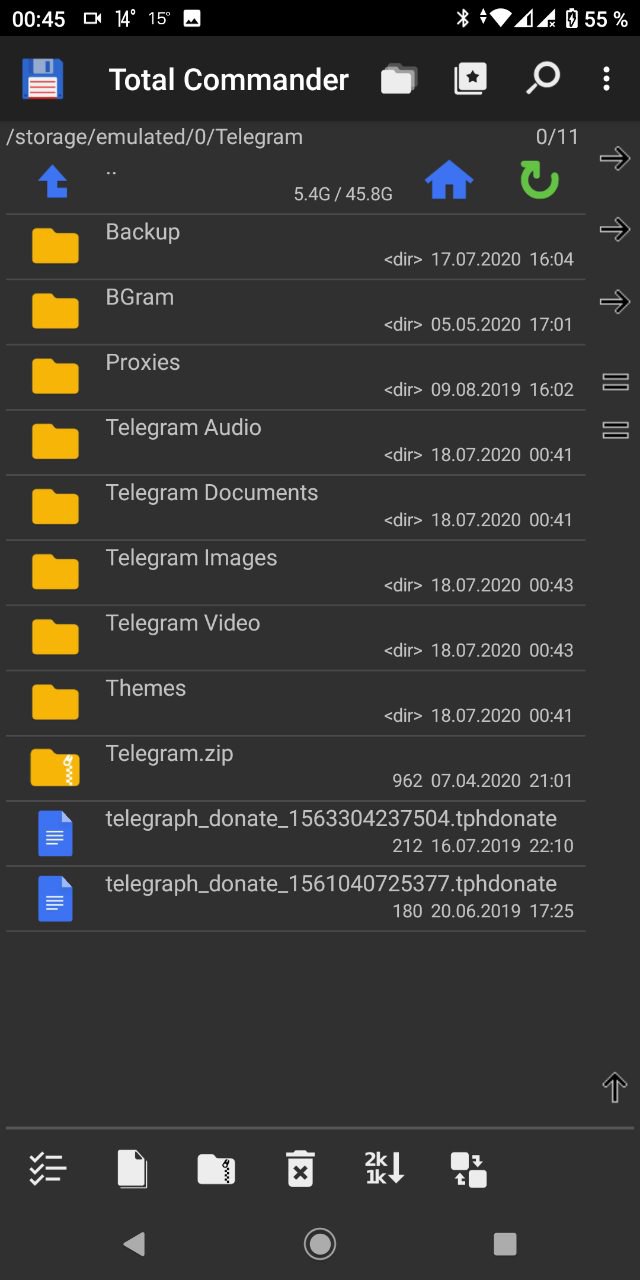Tap the battery 55 % status indicator
This screenshot has width=640, height=1280.
coord(598,18)
